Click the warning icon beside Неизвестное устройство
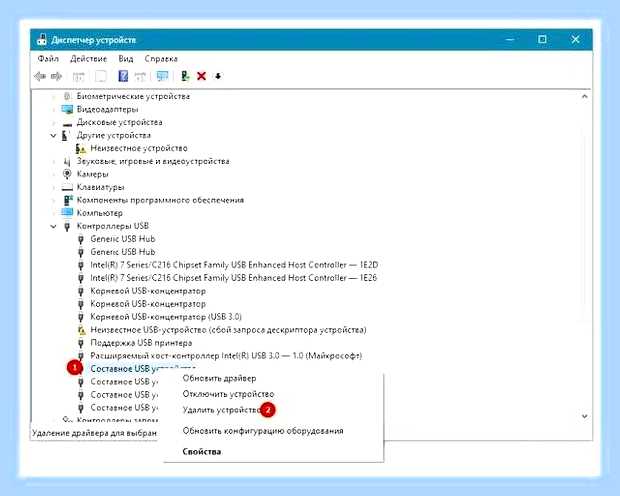The height and width of the screenshot is (496, 620). click(x=81, y=148)
